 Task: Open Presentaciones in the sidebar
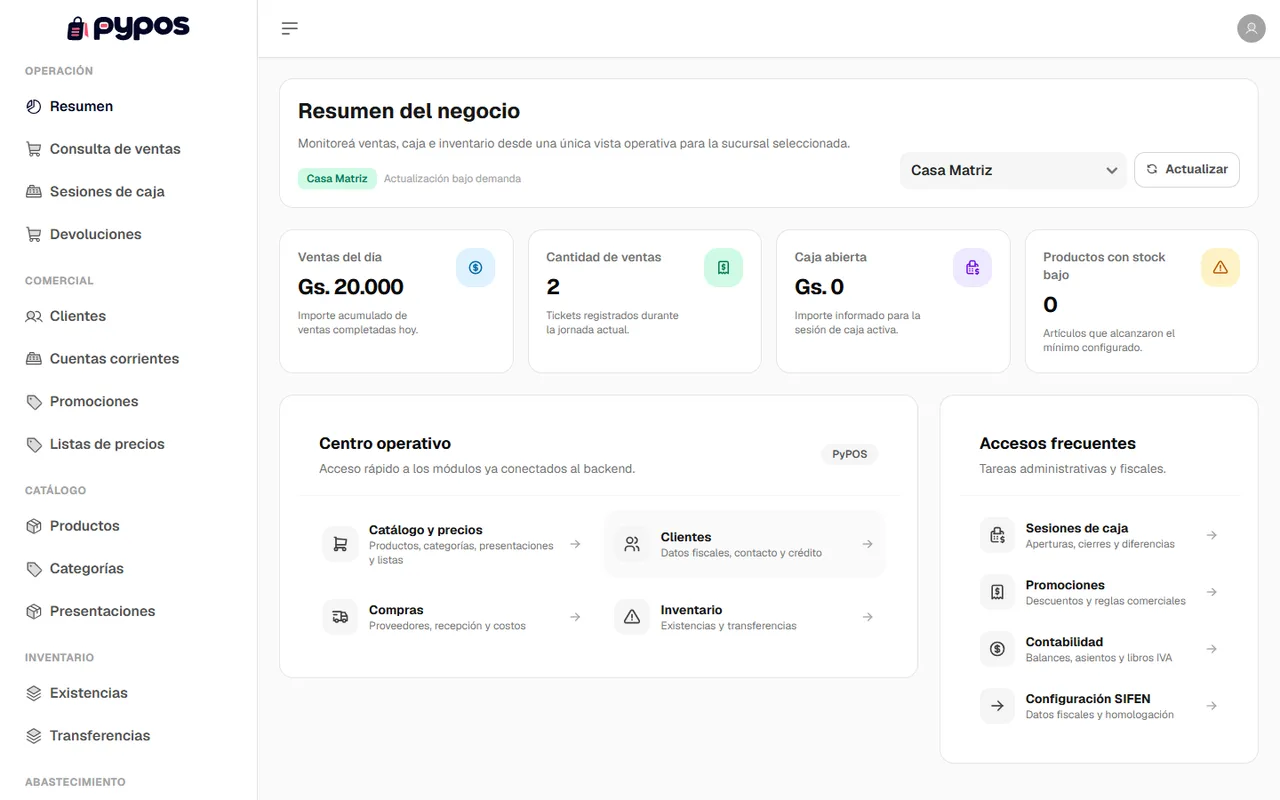point(128,612)
